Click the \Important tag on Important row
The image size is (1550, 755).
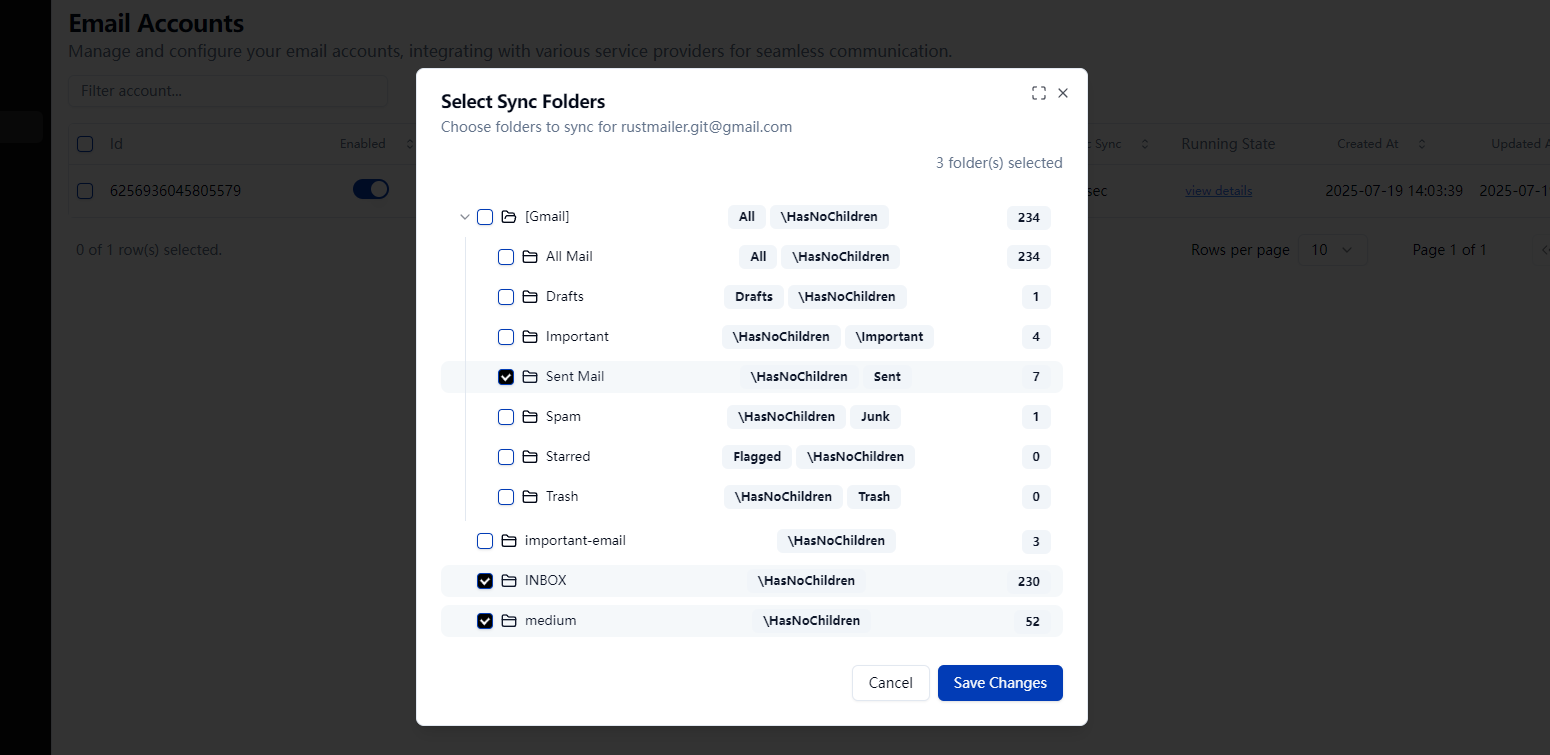point(889,337)
